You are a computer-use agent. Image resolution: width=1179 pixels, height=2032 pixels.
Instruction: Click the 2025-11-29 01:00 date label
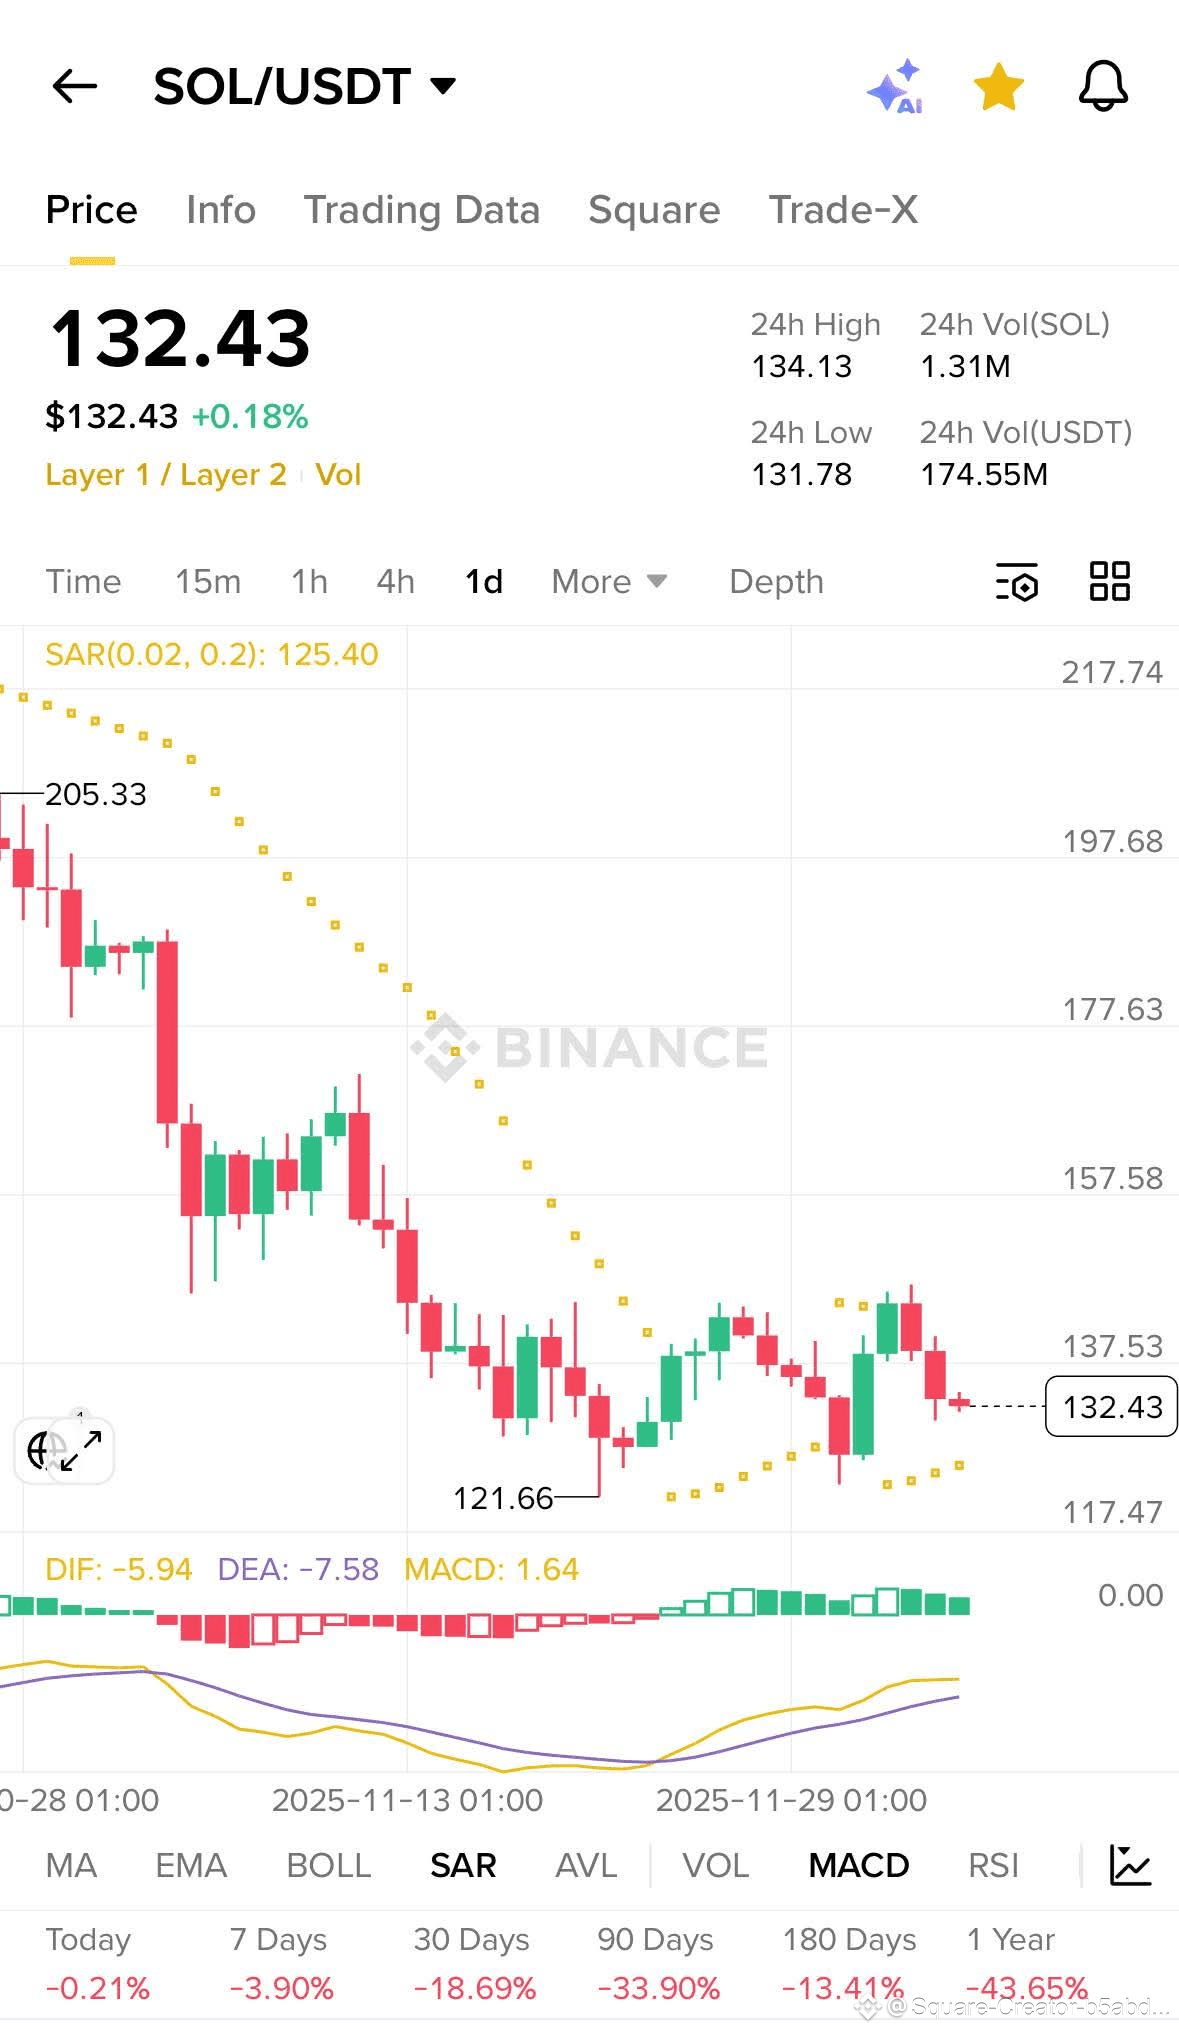(791, 1801)
